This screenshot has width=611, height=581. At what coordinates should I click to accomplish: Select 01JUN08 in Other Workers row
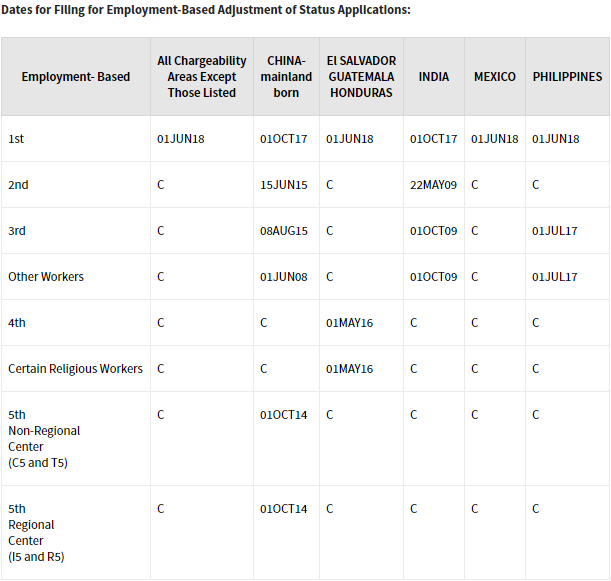click(x=284, y=277)
